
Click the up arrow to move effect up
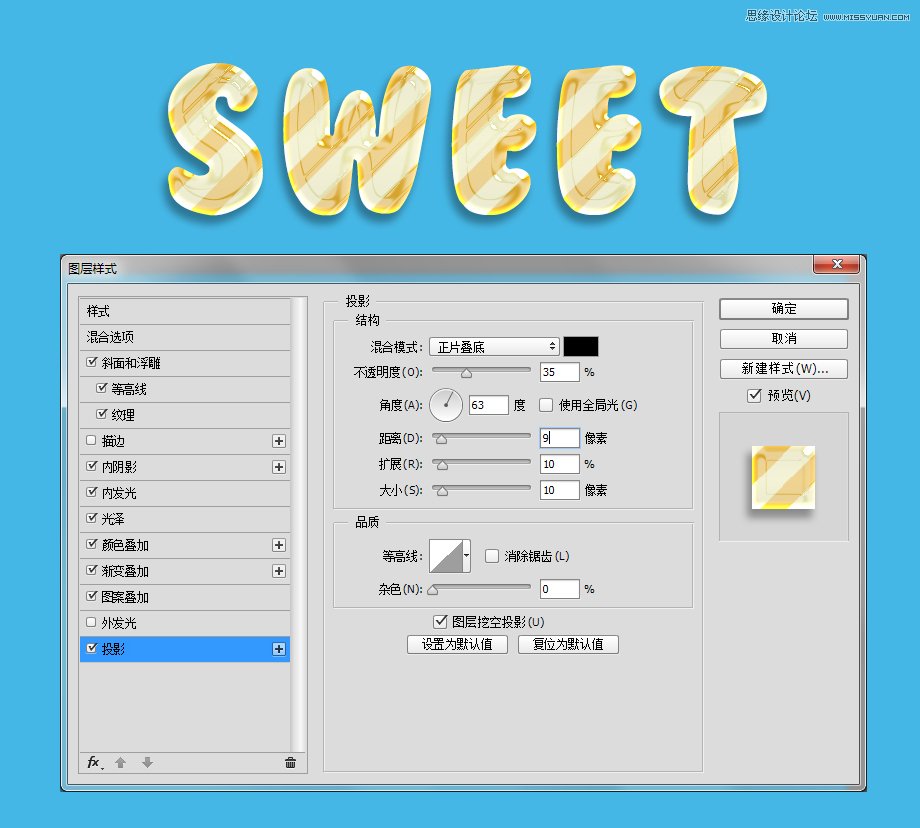tap(120, 763)
